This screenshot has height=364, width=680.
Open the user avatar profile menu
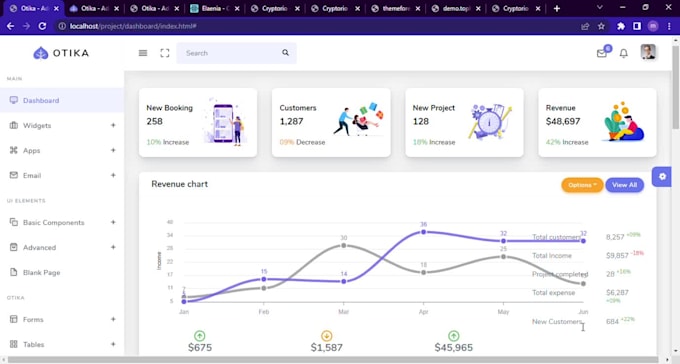pos(648,52)
